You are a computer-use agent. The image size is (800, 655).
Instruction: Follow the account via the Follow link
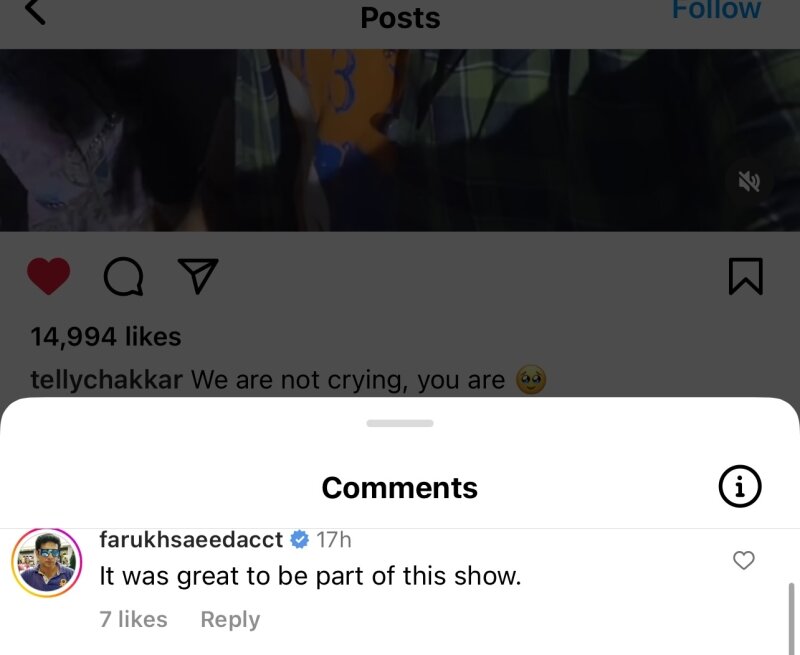(716, 10)
